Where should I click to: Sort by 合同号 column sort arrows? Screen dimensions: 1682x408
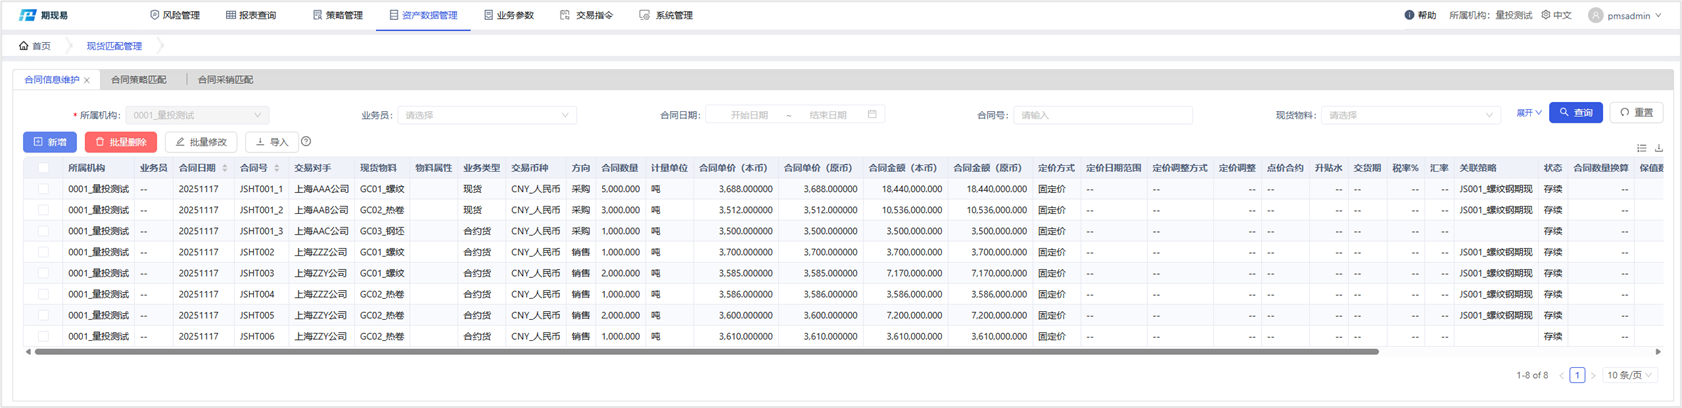tap(277, 168)
